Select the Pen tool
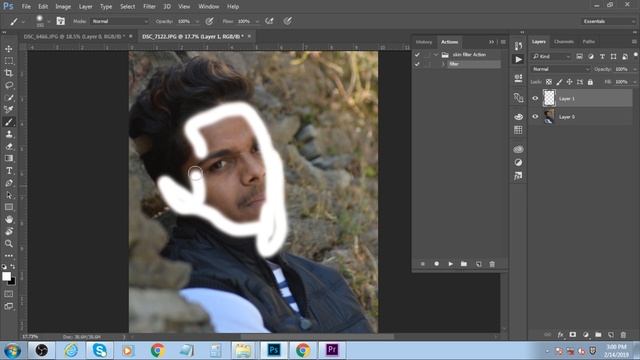This screenshot has height=360, width=640. 9,183
